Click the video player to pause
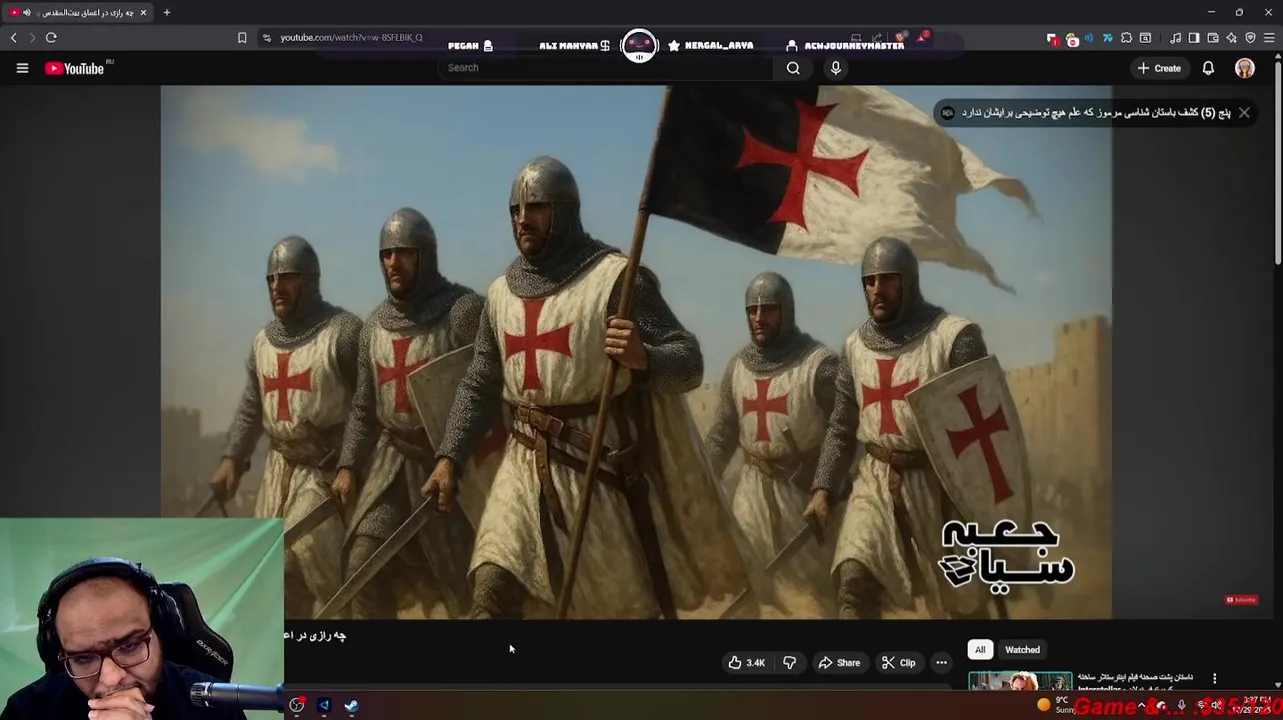This screenshot has width=1283, height=720. (636, 352)
